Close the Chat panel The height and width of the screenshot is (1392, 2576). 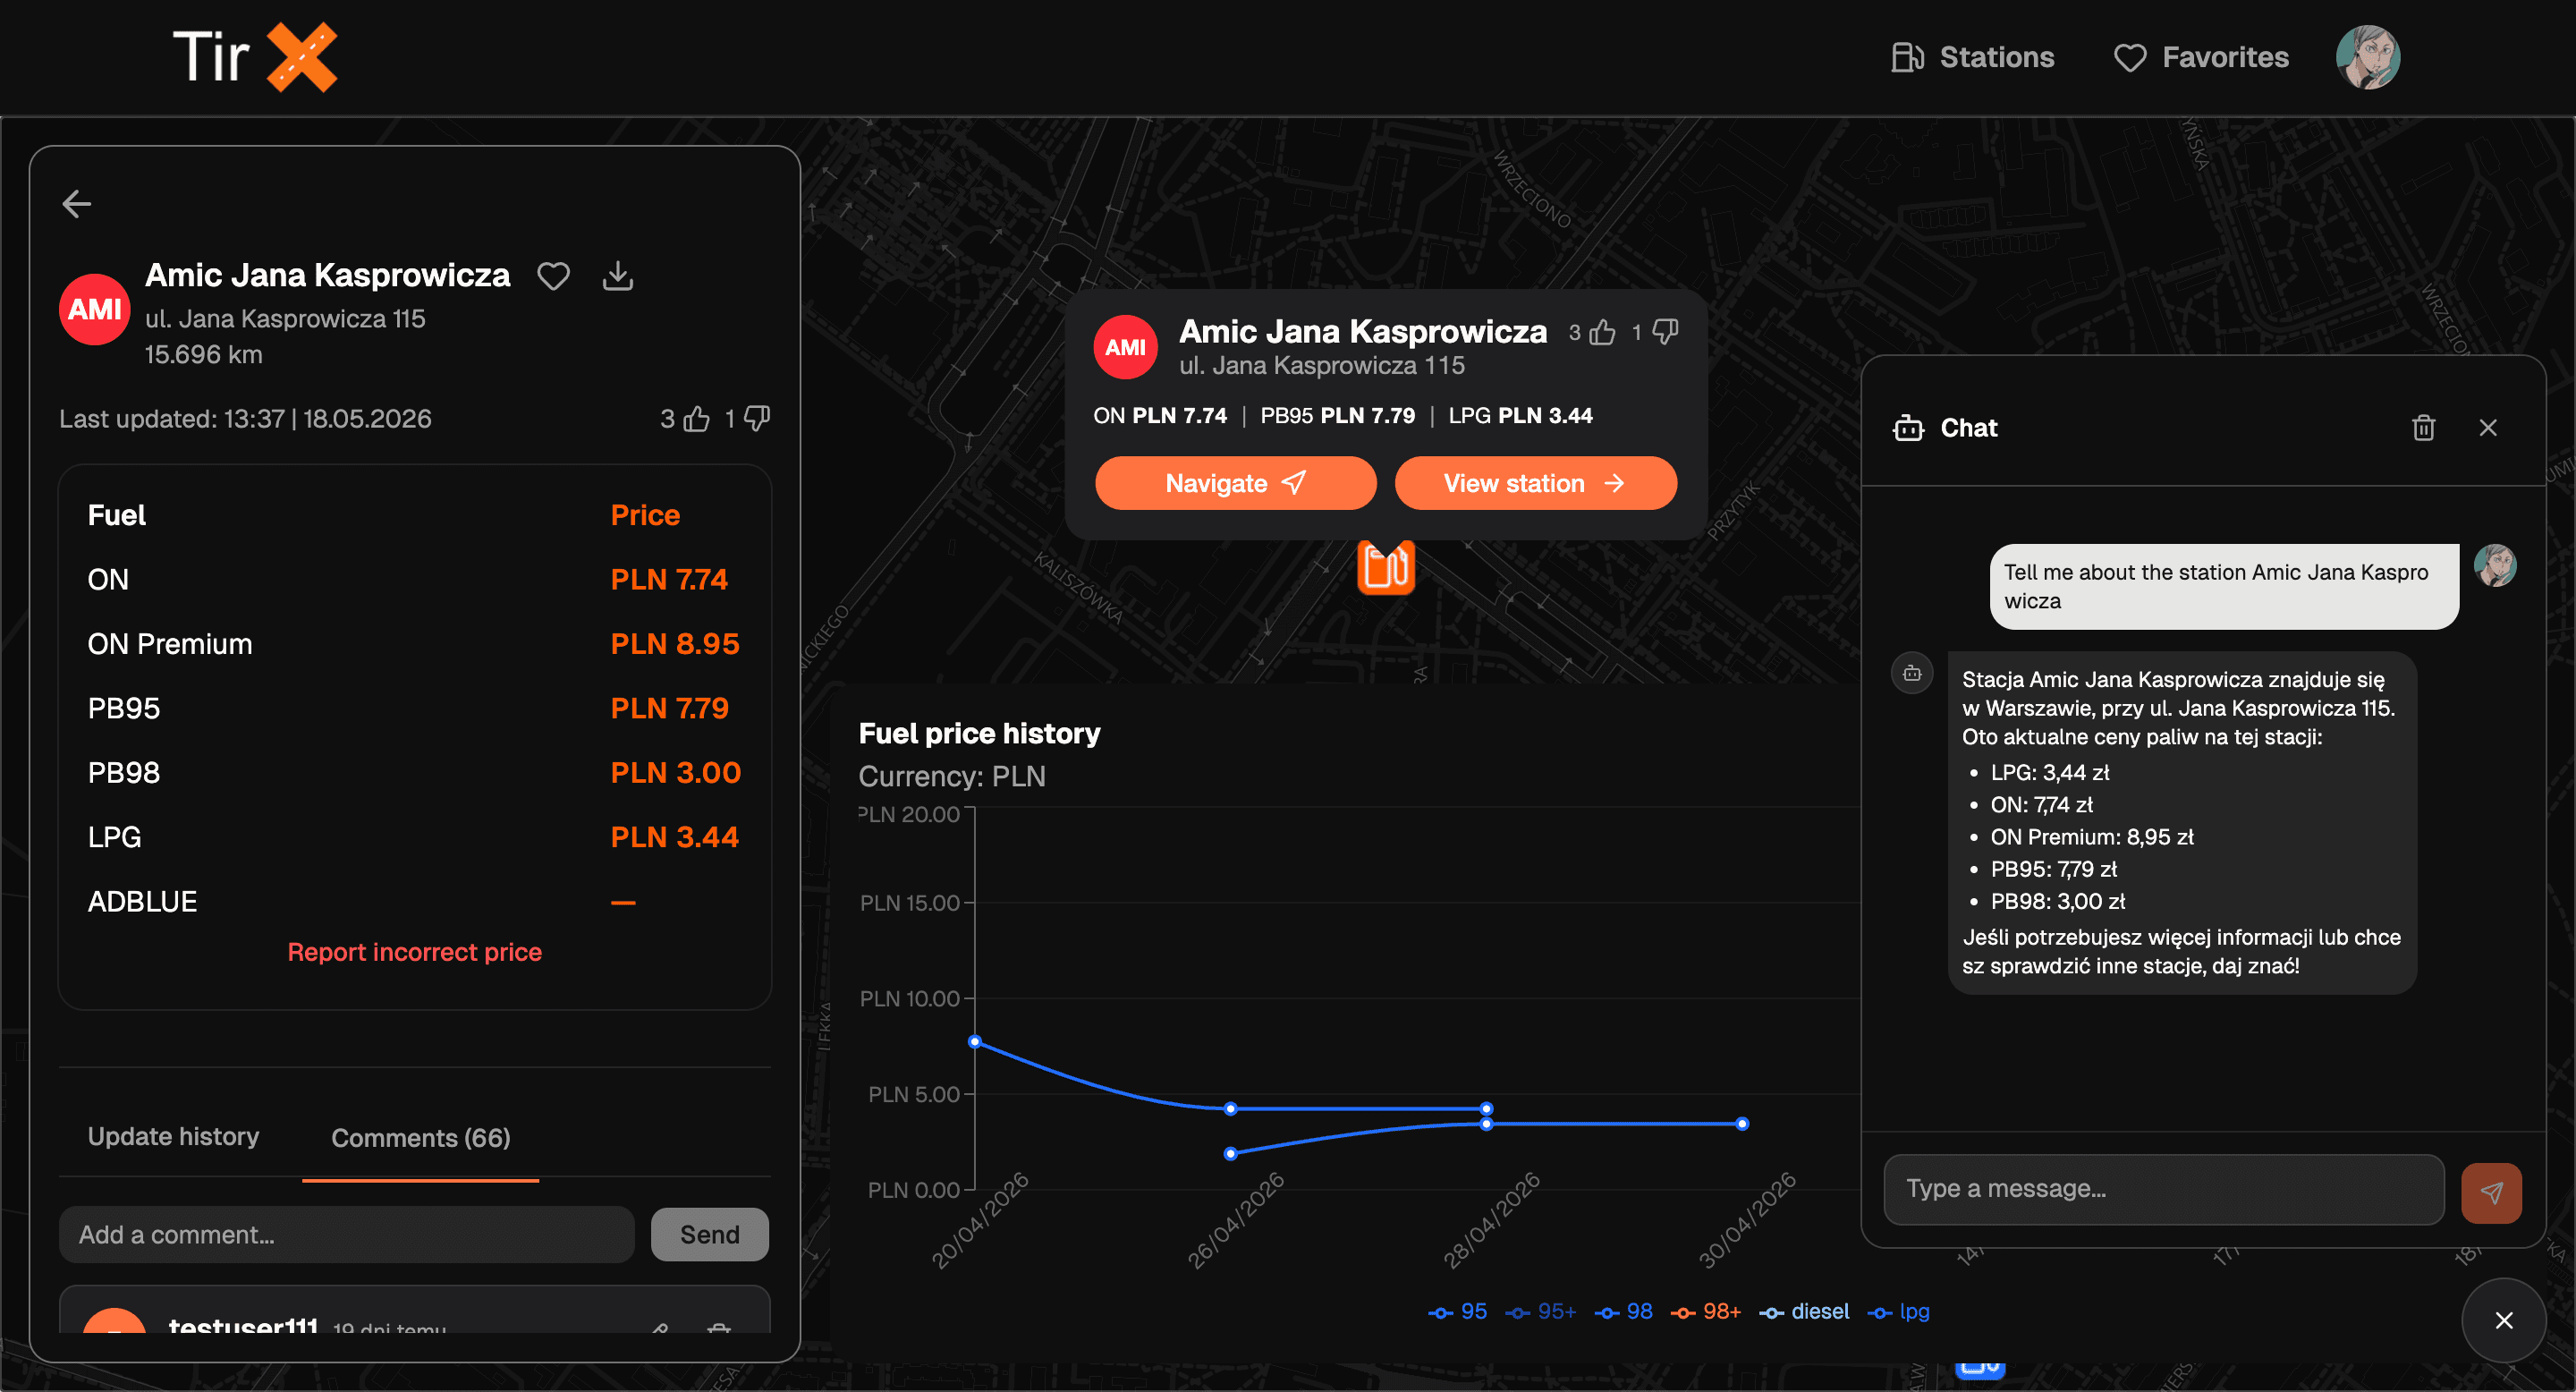[x=2488, y=428]
